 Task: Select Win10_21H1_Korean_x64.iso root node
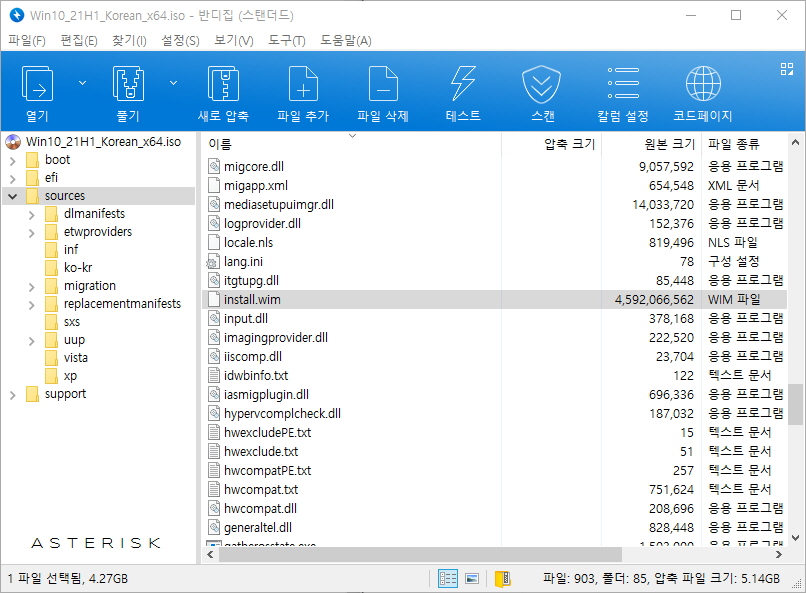click(x=103, y=142)
